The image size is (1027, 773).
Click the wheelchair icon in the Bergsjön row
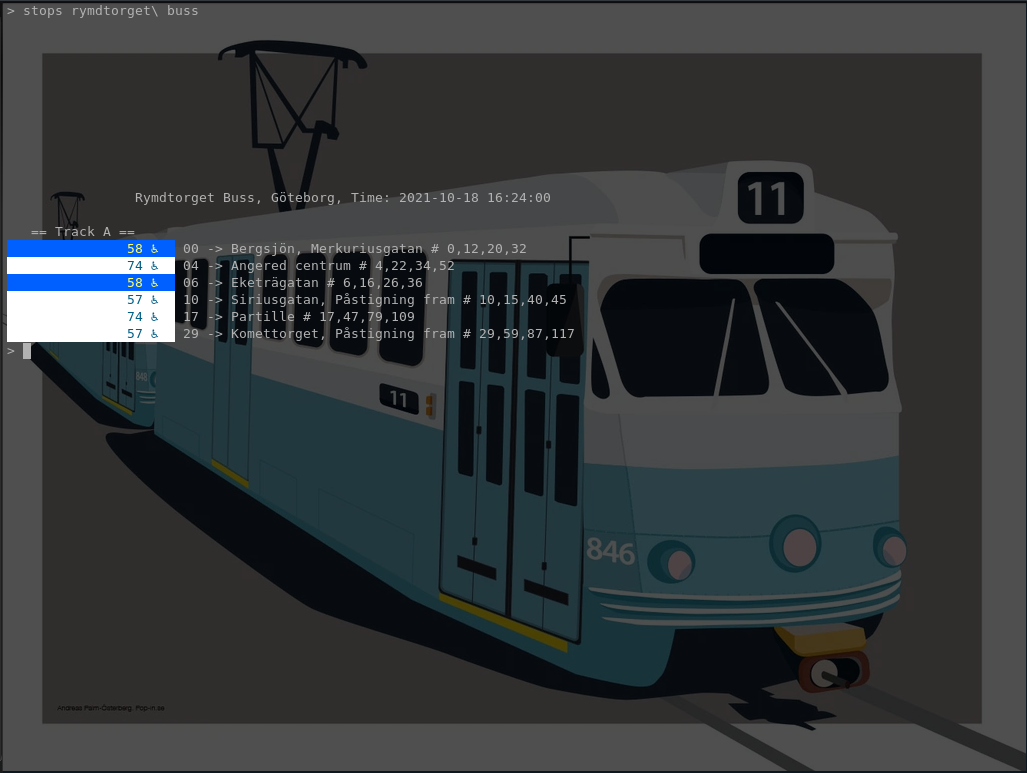[155, 249]
